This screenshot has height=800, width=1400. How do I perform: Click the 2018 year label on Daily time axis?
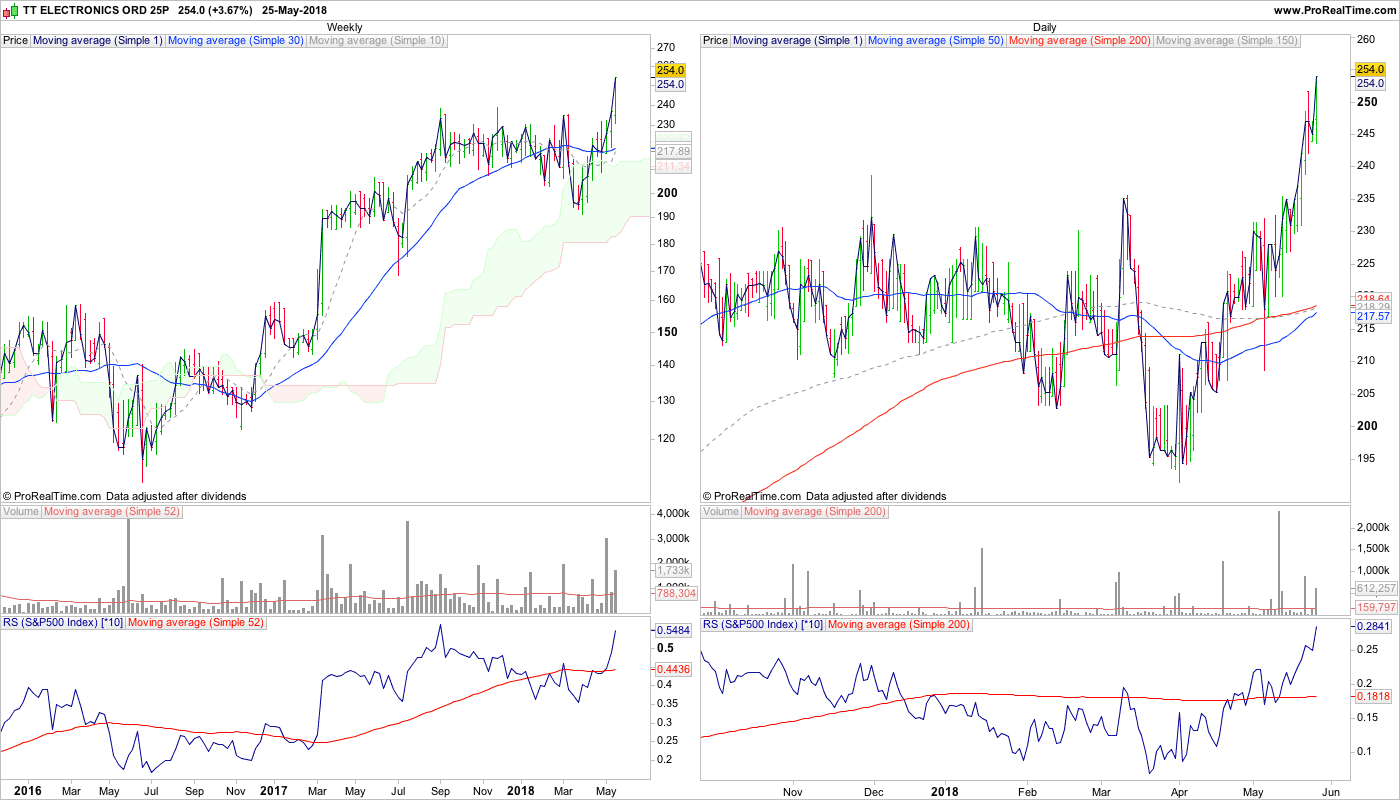[x=943, y=791]
